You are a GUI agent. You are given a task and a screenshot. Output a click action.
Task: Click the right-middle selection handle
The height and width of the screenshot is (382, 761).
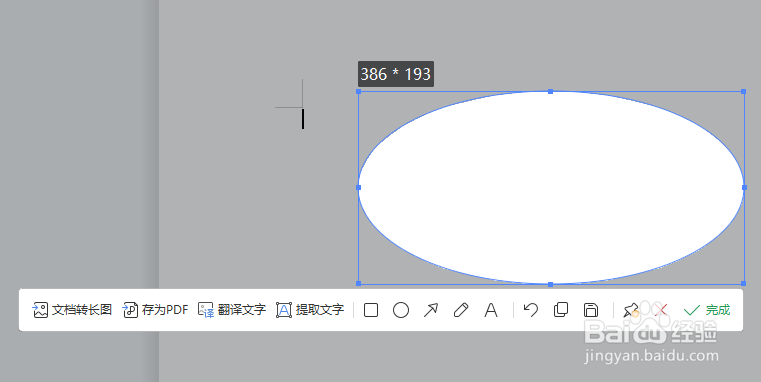(744, 187)
